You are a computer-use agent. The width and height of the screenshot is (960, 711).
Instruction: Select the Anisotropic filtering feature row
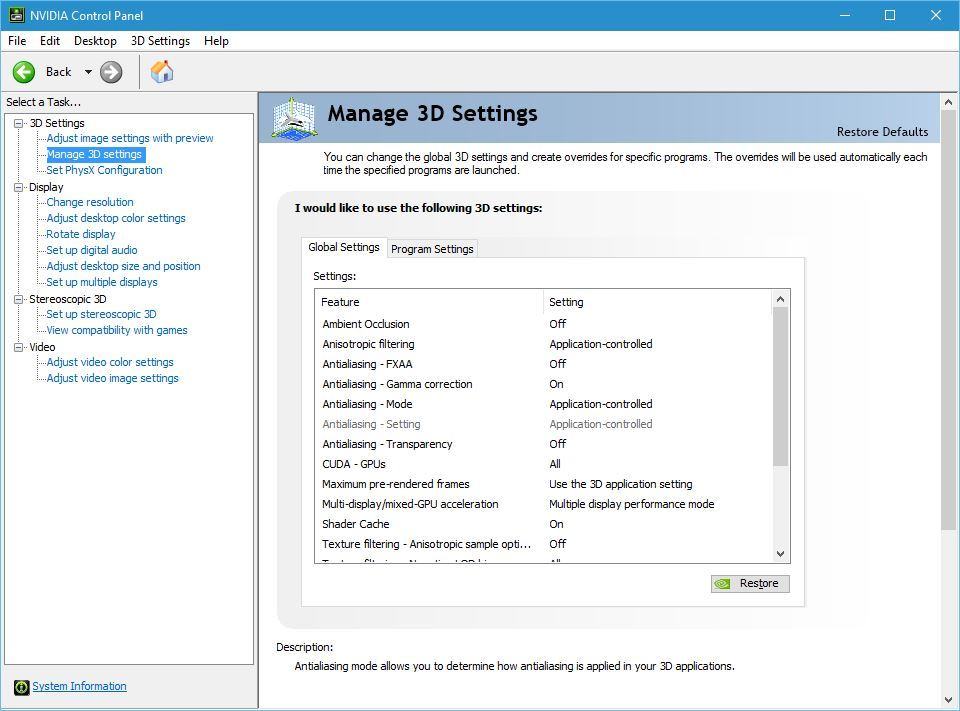tap(544, 344)
